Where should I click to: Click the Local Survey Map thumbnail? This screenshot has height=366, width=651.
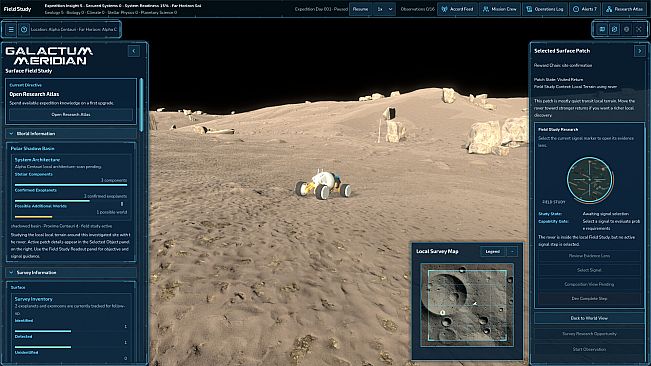(x=467, y=305)
